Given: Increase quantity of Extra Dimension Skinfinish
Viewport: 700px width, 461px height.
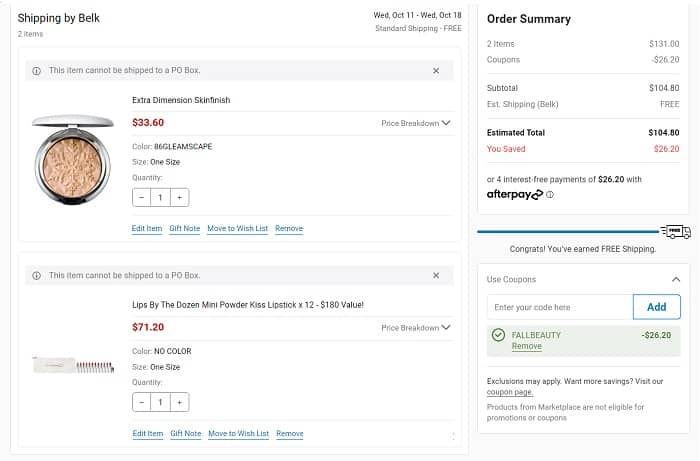Looking at the screenshot, I should (179, 198).
